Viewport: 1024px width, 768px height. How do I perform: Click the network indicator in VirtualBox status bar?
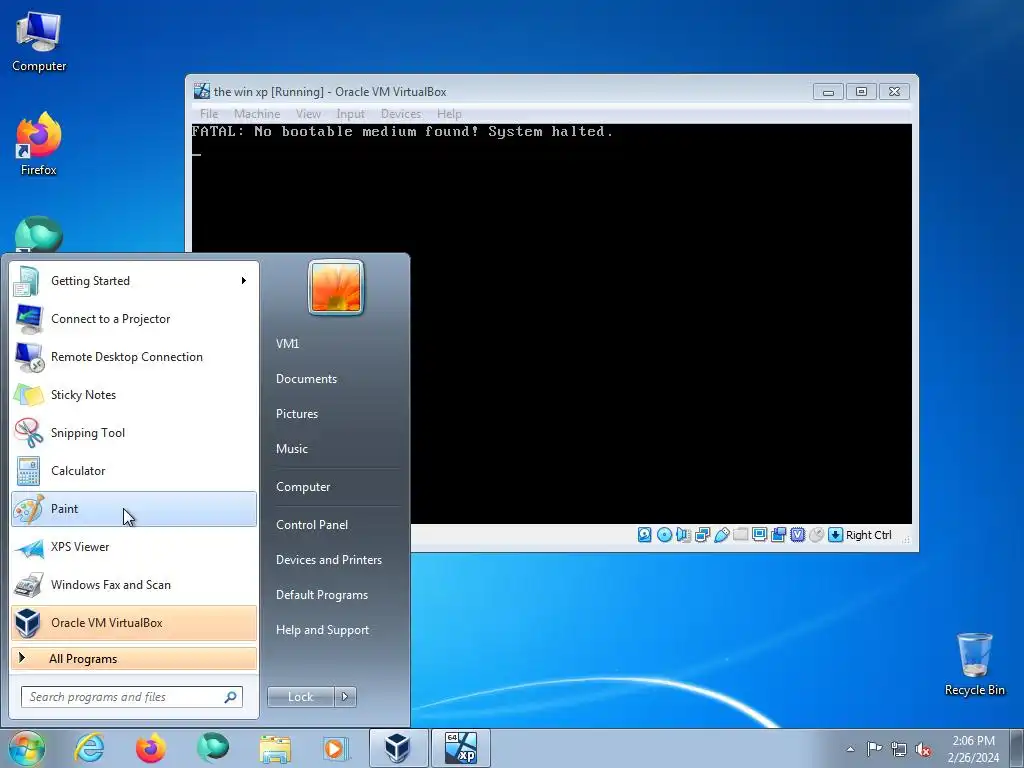pyautogui.click(x=702, y=535)
